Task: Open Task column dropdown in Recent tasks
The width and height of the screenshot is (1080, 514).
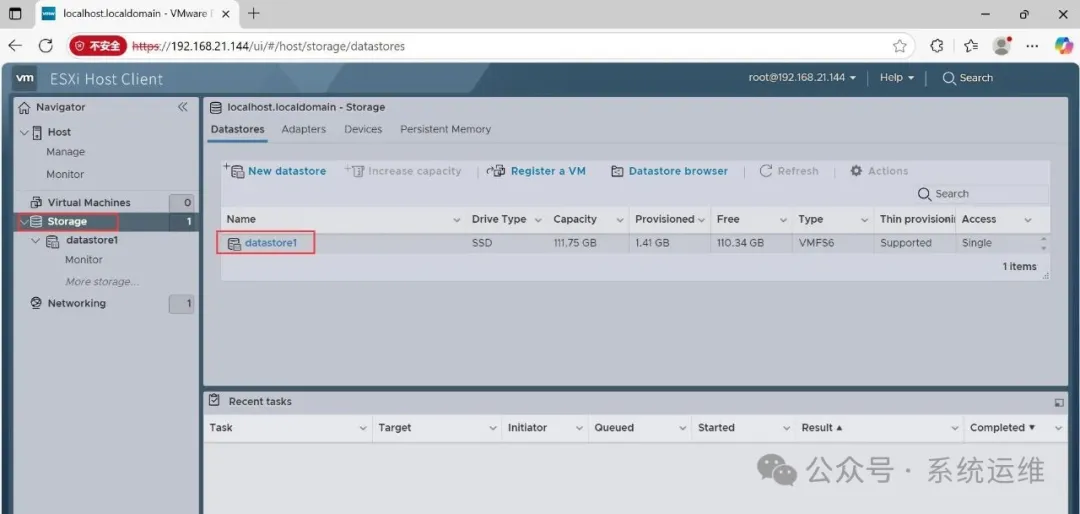Action: tap(363, 429)
